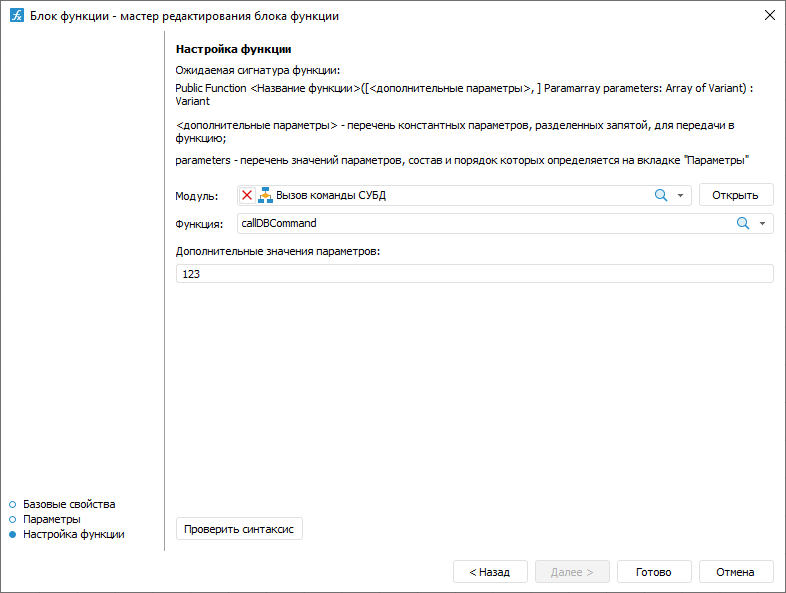This screenshot has height=593, width=786.
Task: Click the fx application icon in title bar
Action: tap(16, 16)
